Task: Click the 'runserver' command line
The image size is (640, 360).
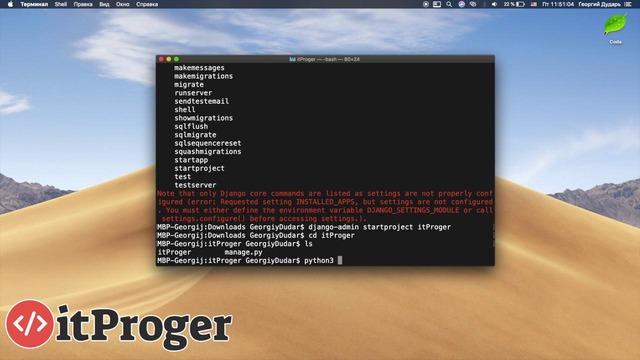Action: (x=193, y=93)
